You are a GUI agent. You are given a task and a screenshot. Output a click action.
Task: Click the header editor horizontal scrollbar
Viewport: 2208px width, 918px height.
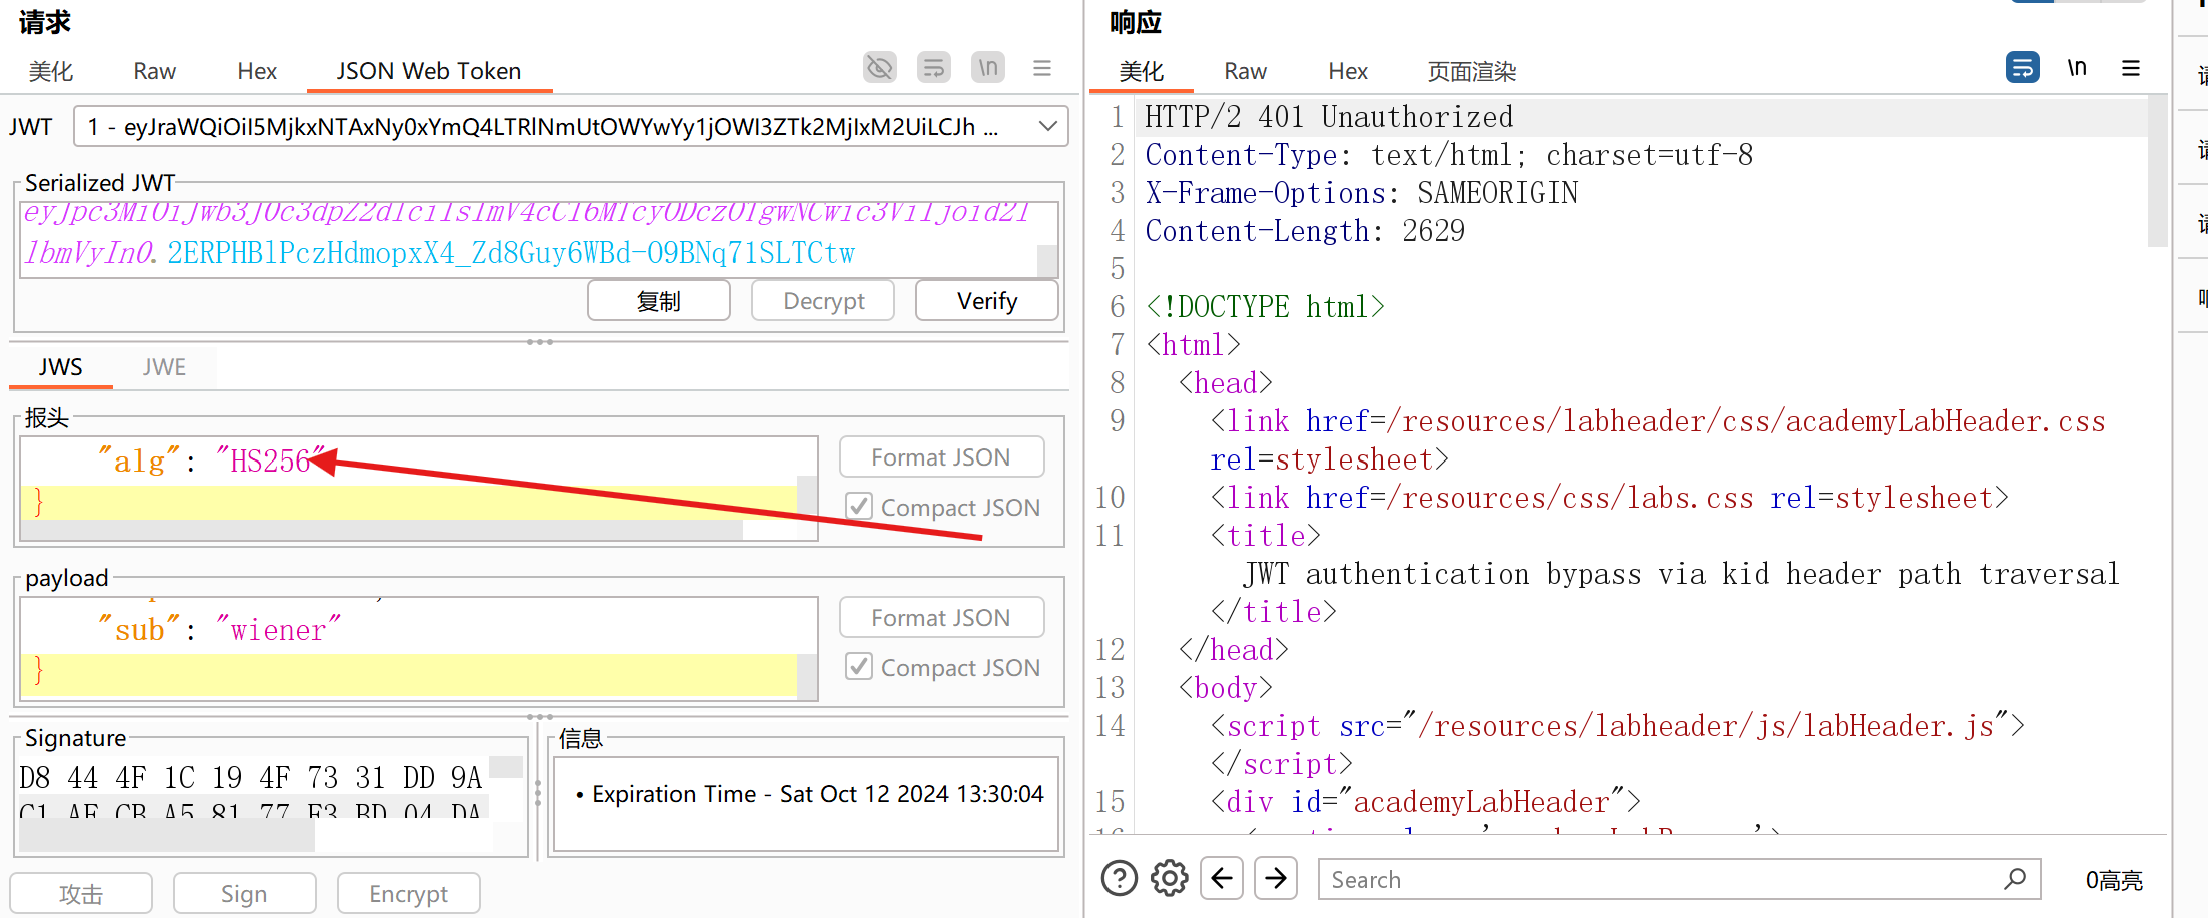click(x=381, y=530)
